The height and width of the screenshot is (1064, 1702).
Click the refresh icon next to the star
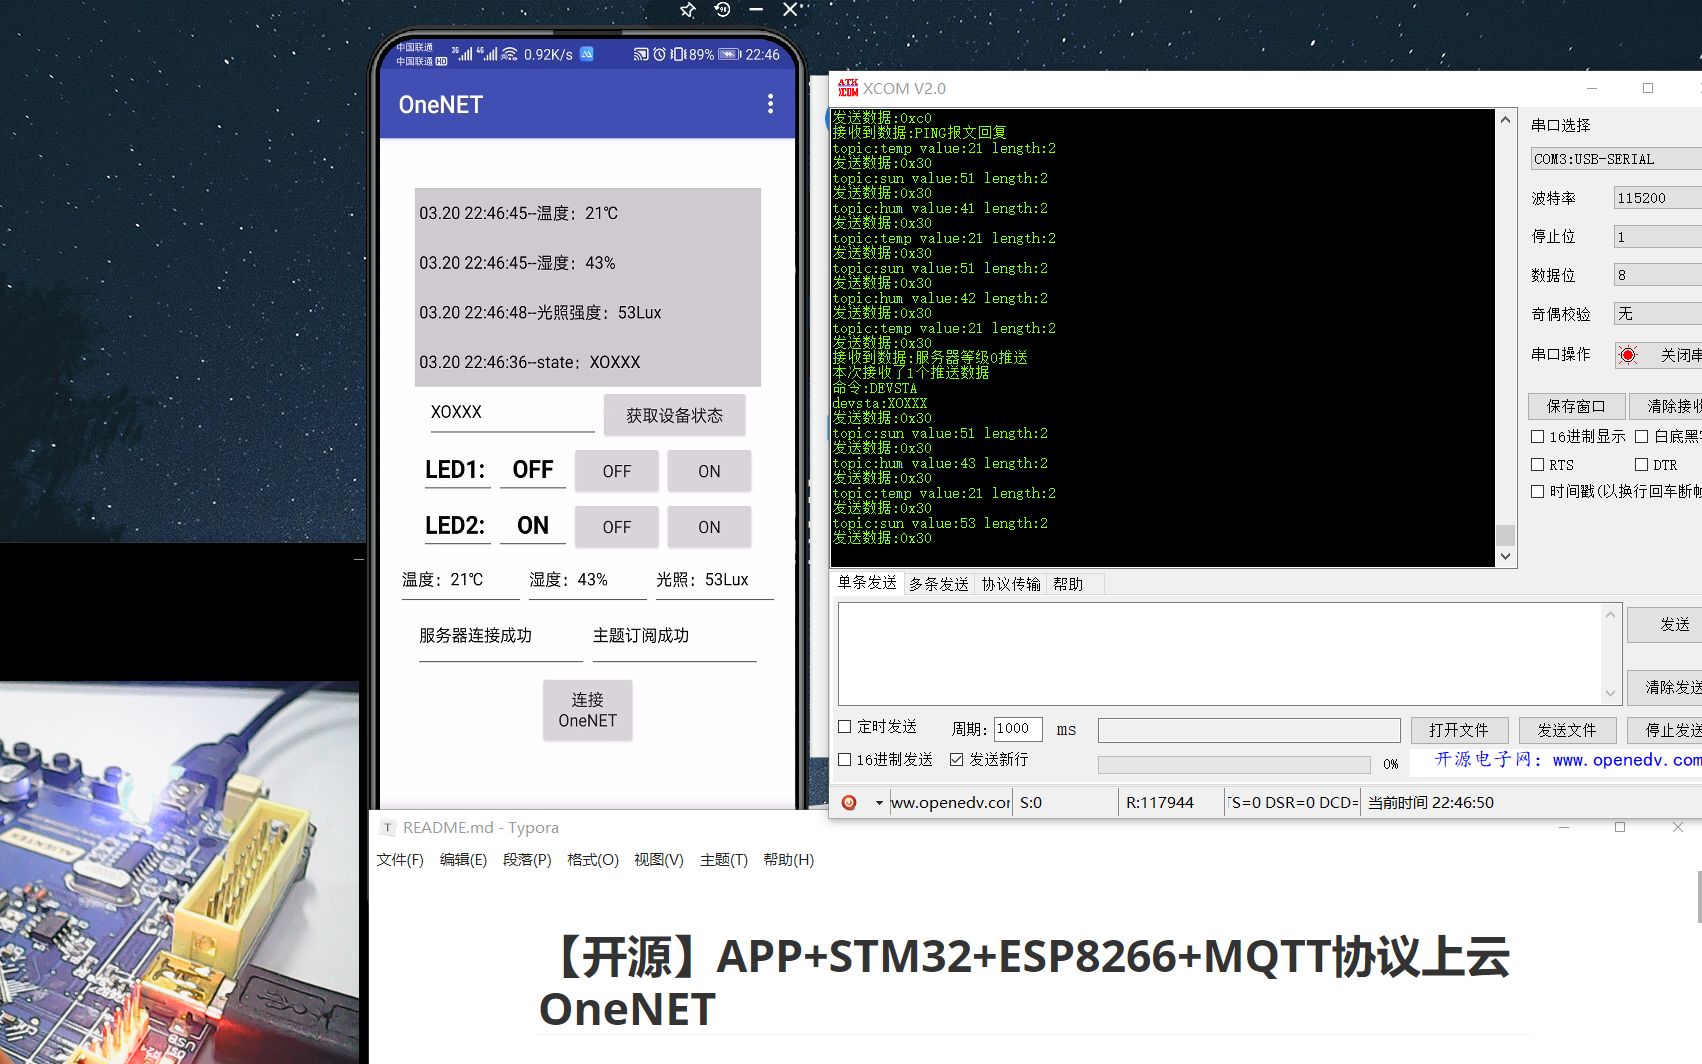coord(722,10)
